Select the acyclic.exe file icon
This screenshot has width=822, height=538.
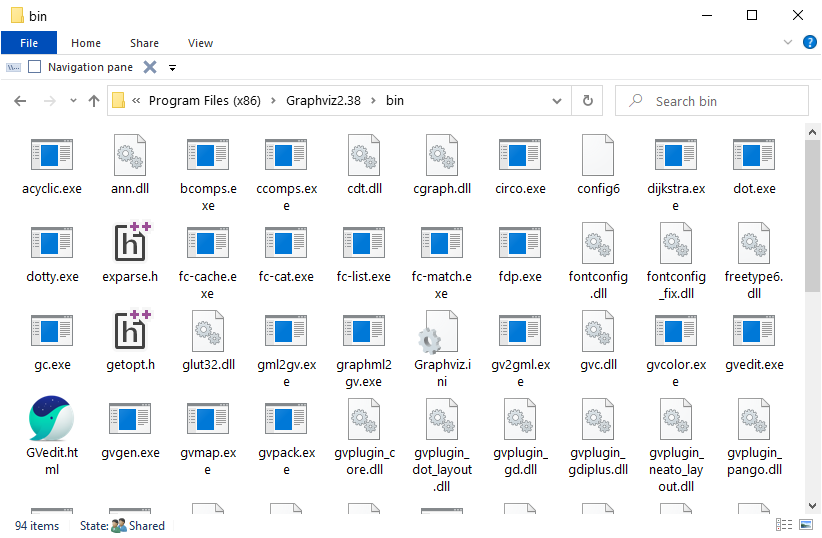(52, 155)
